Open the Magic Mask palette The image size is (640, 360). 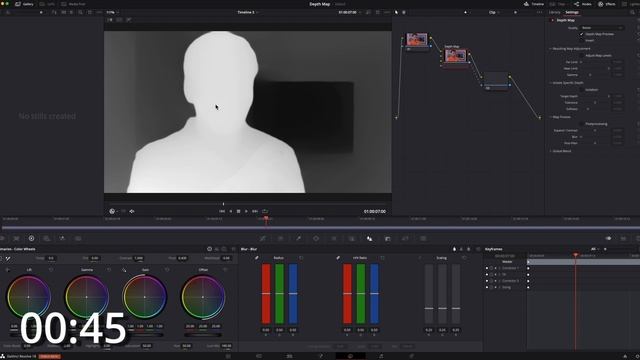(351, 238)
